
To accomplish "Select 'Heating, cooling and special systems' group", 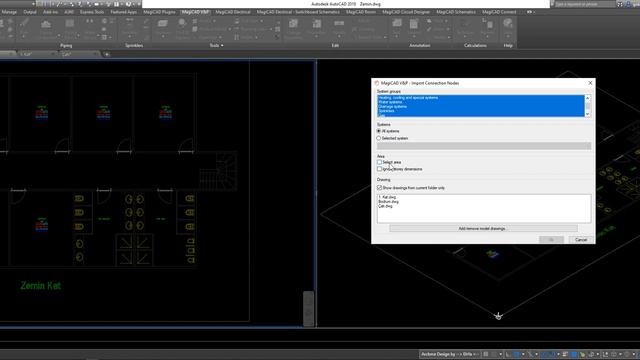I will pyautogui.click(x=481, y=98).
